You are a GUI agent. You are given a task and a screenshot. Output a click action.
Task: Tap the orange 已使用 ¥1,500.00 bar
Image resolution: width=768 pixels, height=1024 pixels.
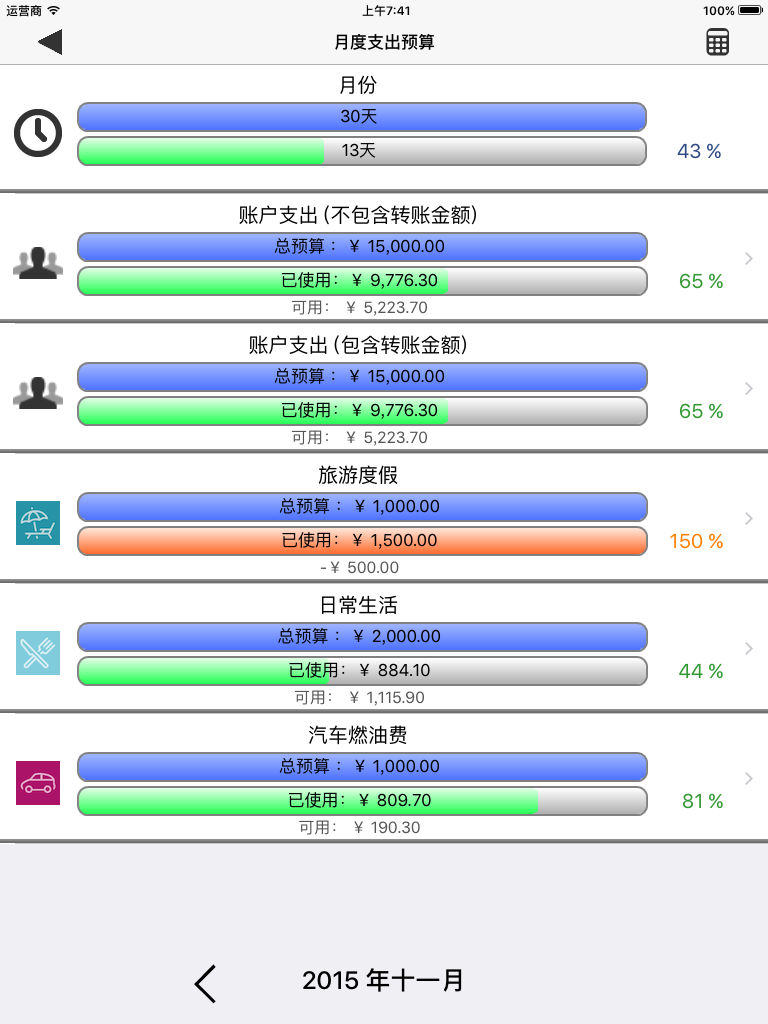pos(362,541)
